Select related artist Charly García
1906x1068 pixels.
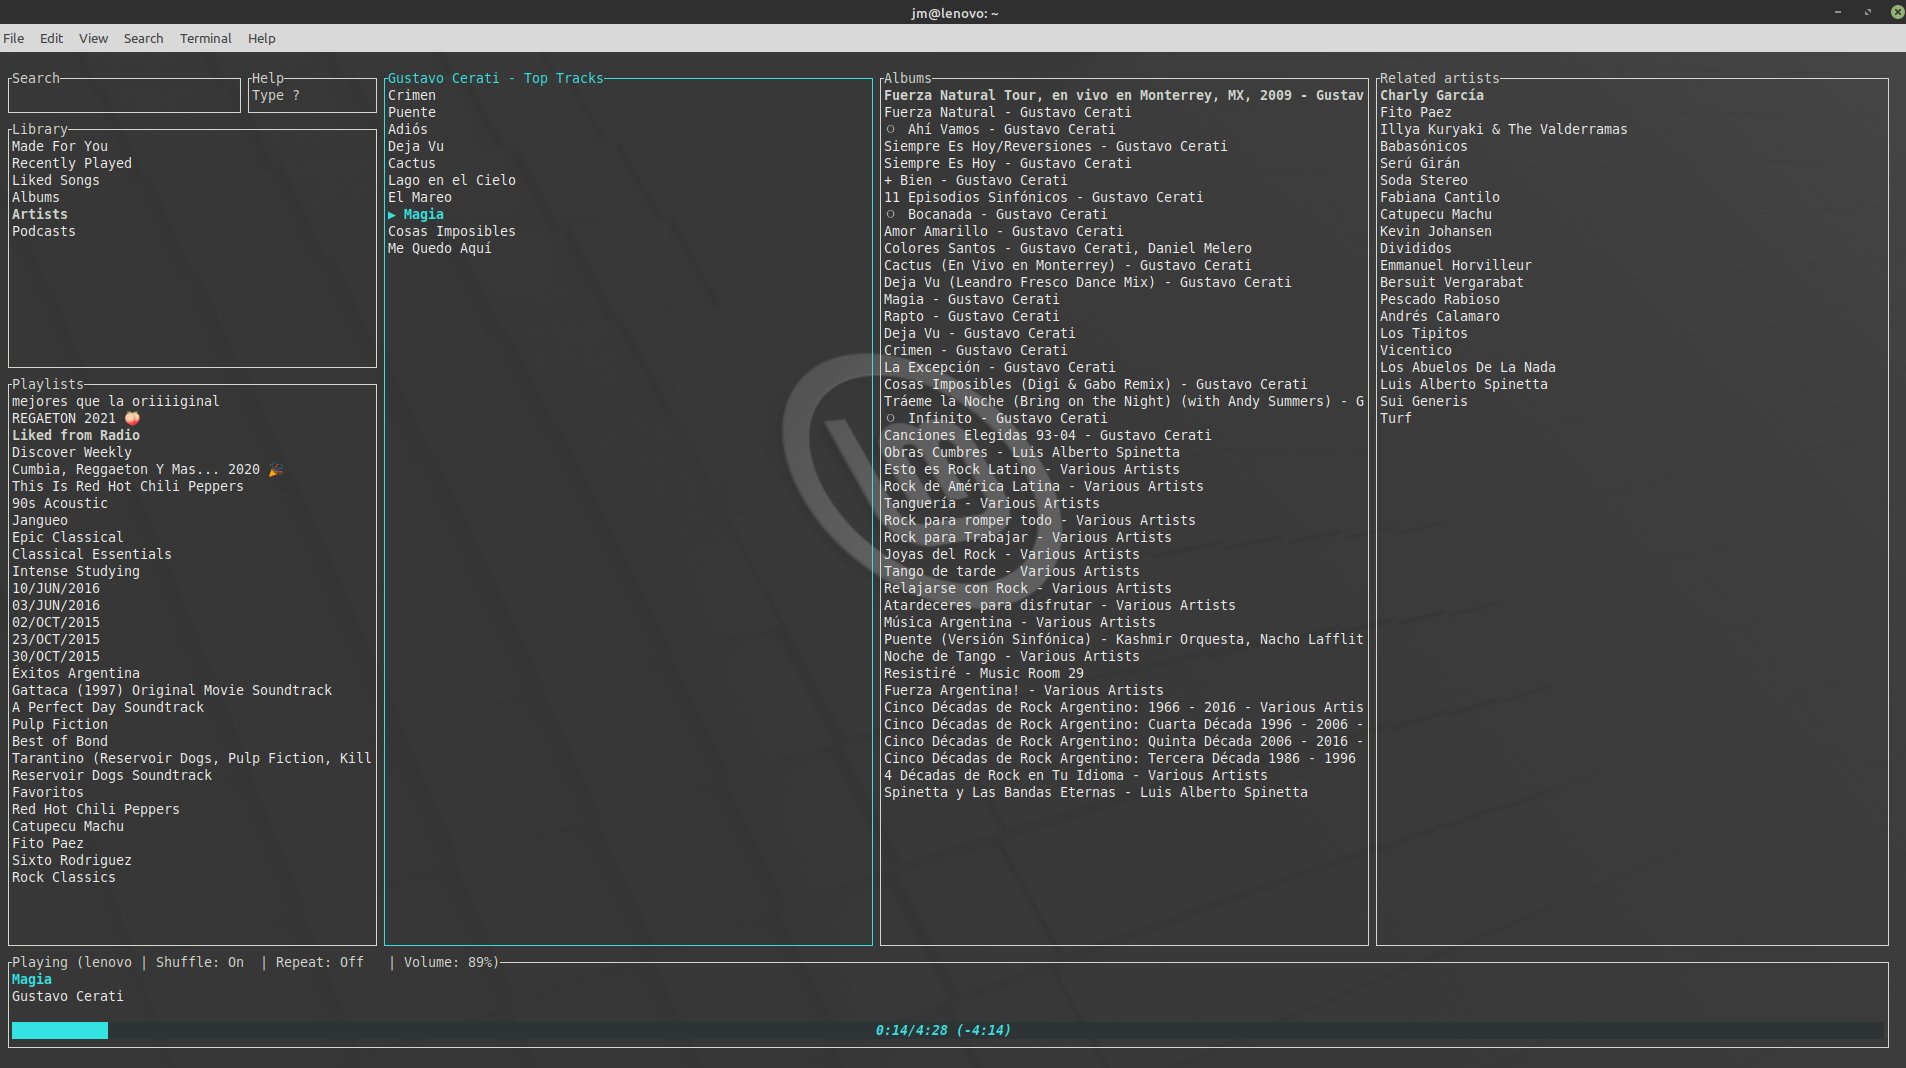click(x=1432, y=95)
